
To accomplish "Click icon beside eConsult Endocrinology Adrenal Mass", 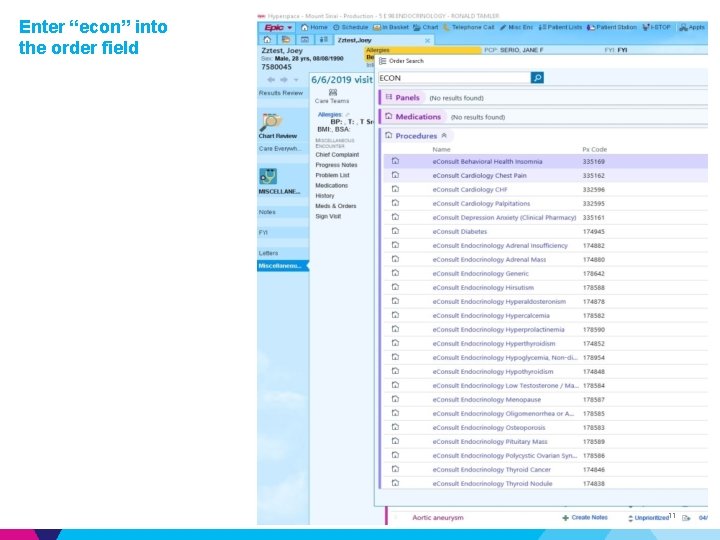I will [x=395, y=259].
